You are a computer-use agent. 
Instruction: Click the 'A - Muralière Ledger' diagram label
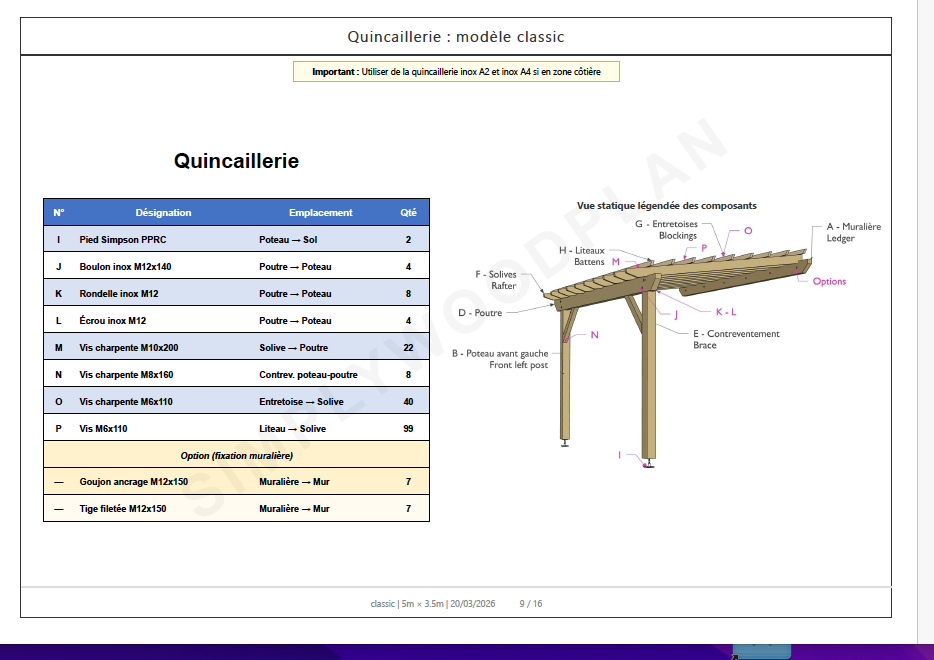click(x=852, y=231)
